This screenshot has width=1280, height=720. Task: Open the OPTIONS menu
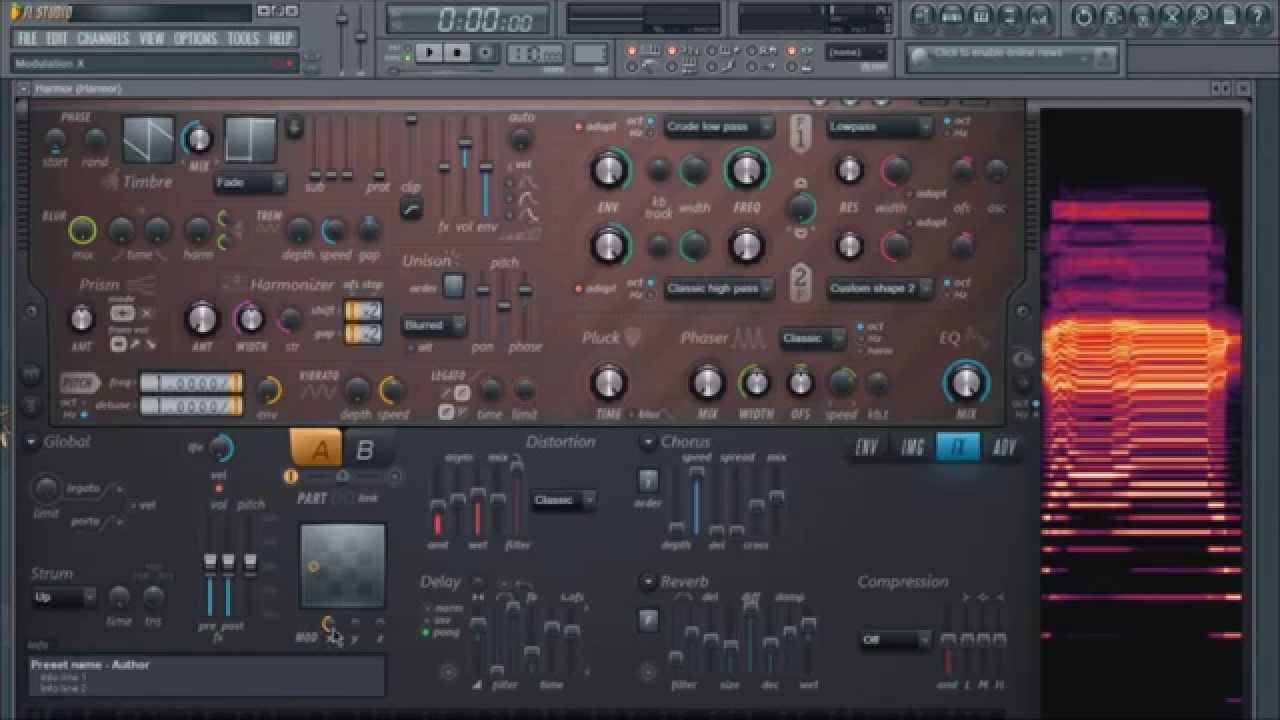click(195, 39)
